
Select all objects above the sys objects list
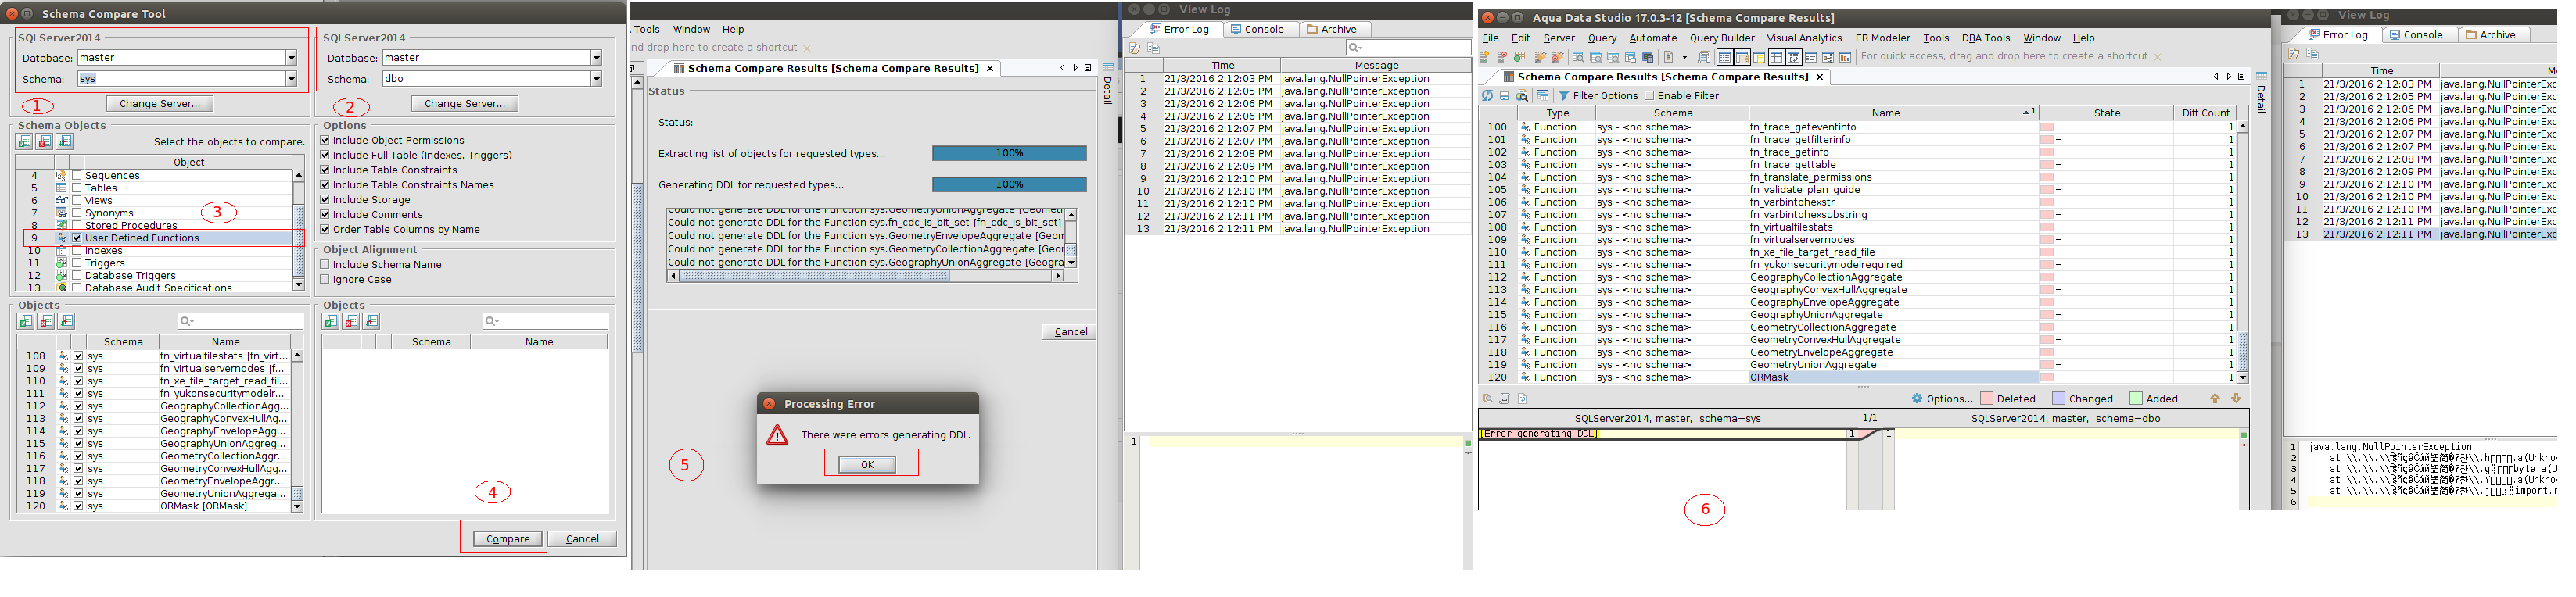tap(26, 321)
